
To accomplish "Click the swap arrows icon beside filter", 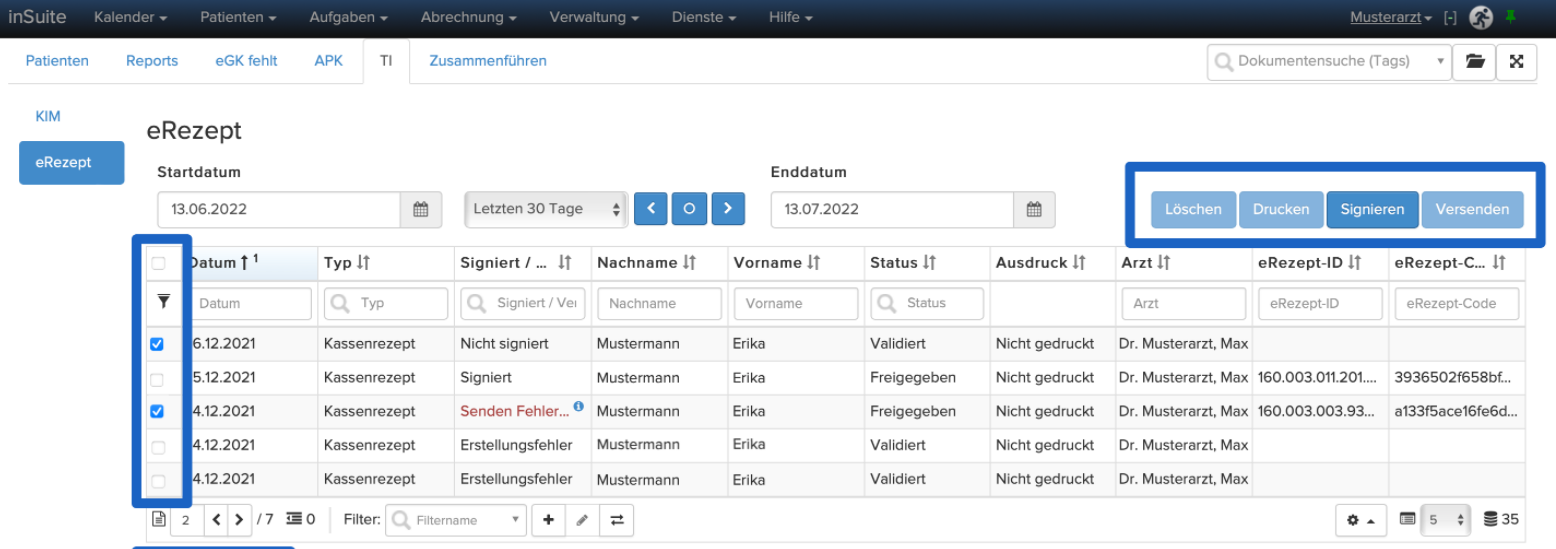I will [616, 519].
